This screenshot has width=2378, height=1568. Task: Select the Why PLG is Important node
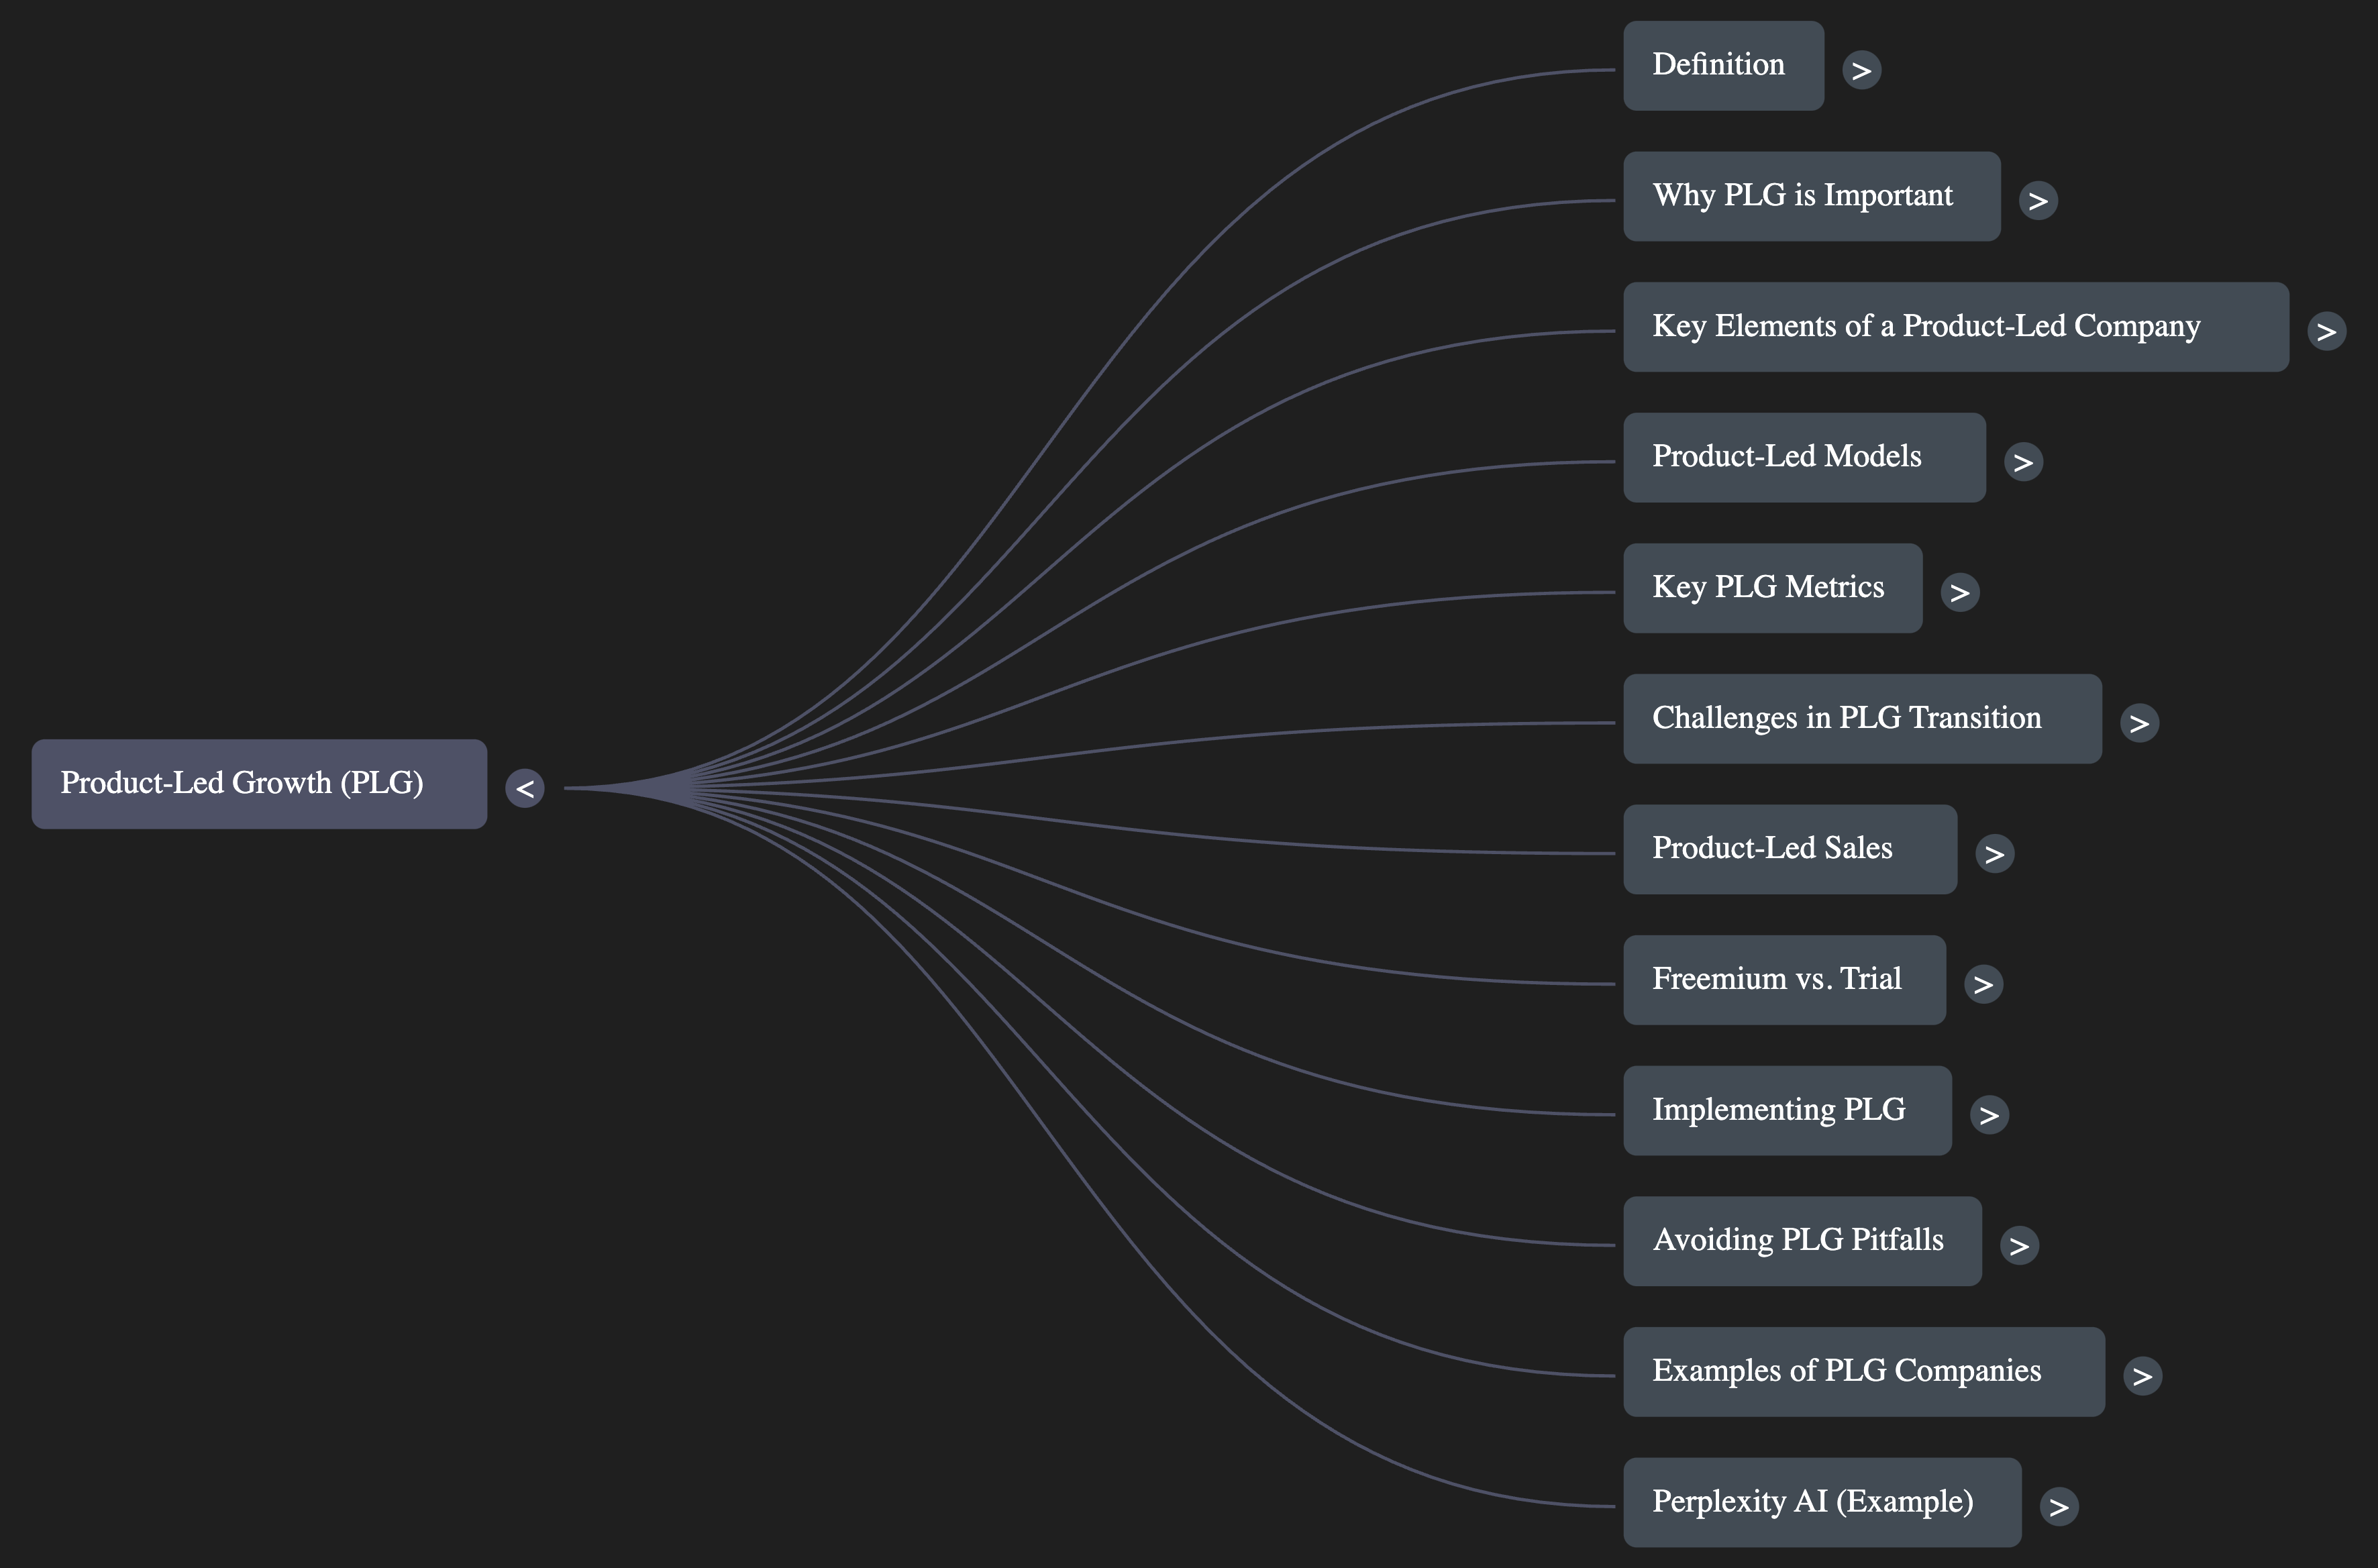point(1811,196)
